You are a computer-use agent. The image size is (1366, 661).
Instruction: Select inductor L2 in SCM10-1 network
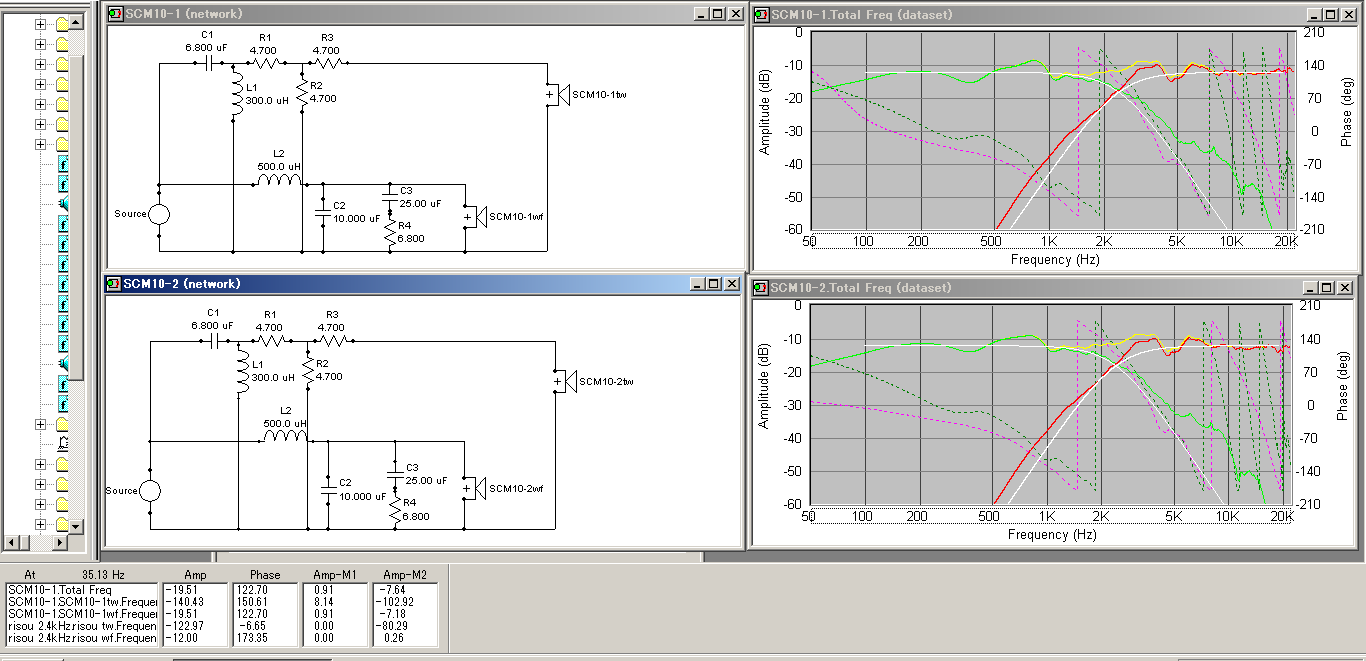[x=279, y=181]
